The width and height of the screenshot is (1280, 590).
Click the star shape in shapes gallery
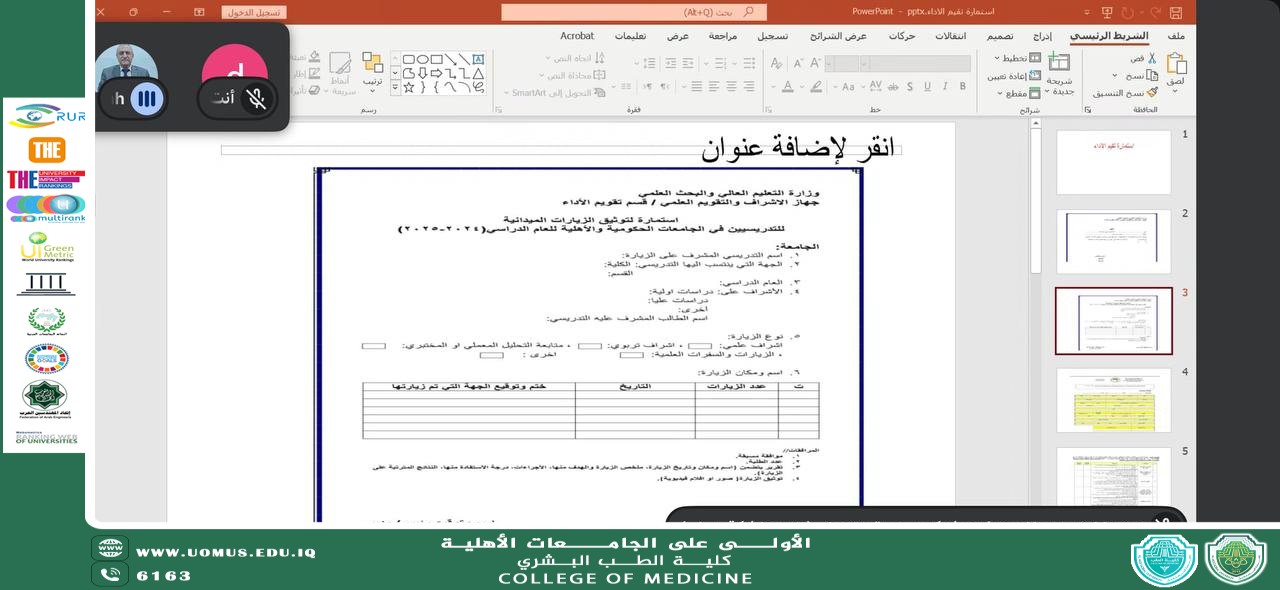pyautogui.click(x=408, y=88)
